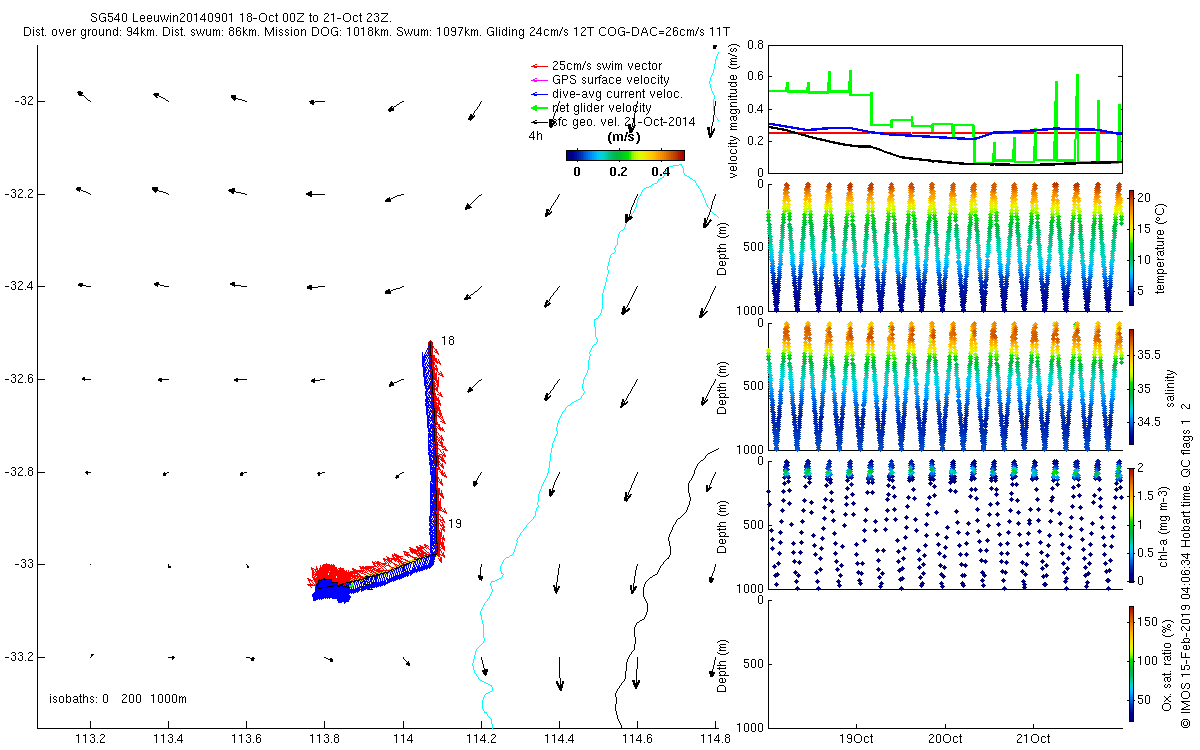This screenshot has height=750, width=1200.
Task: Click the '114' longitude tick label
Action: [x=403, y=739]
